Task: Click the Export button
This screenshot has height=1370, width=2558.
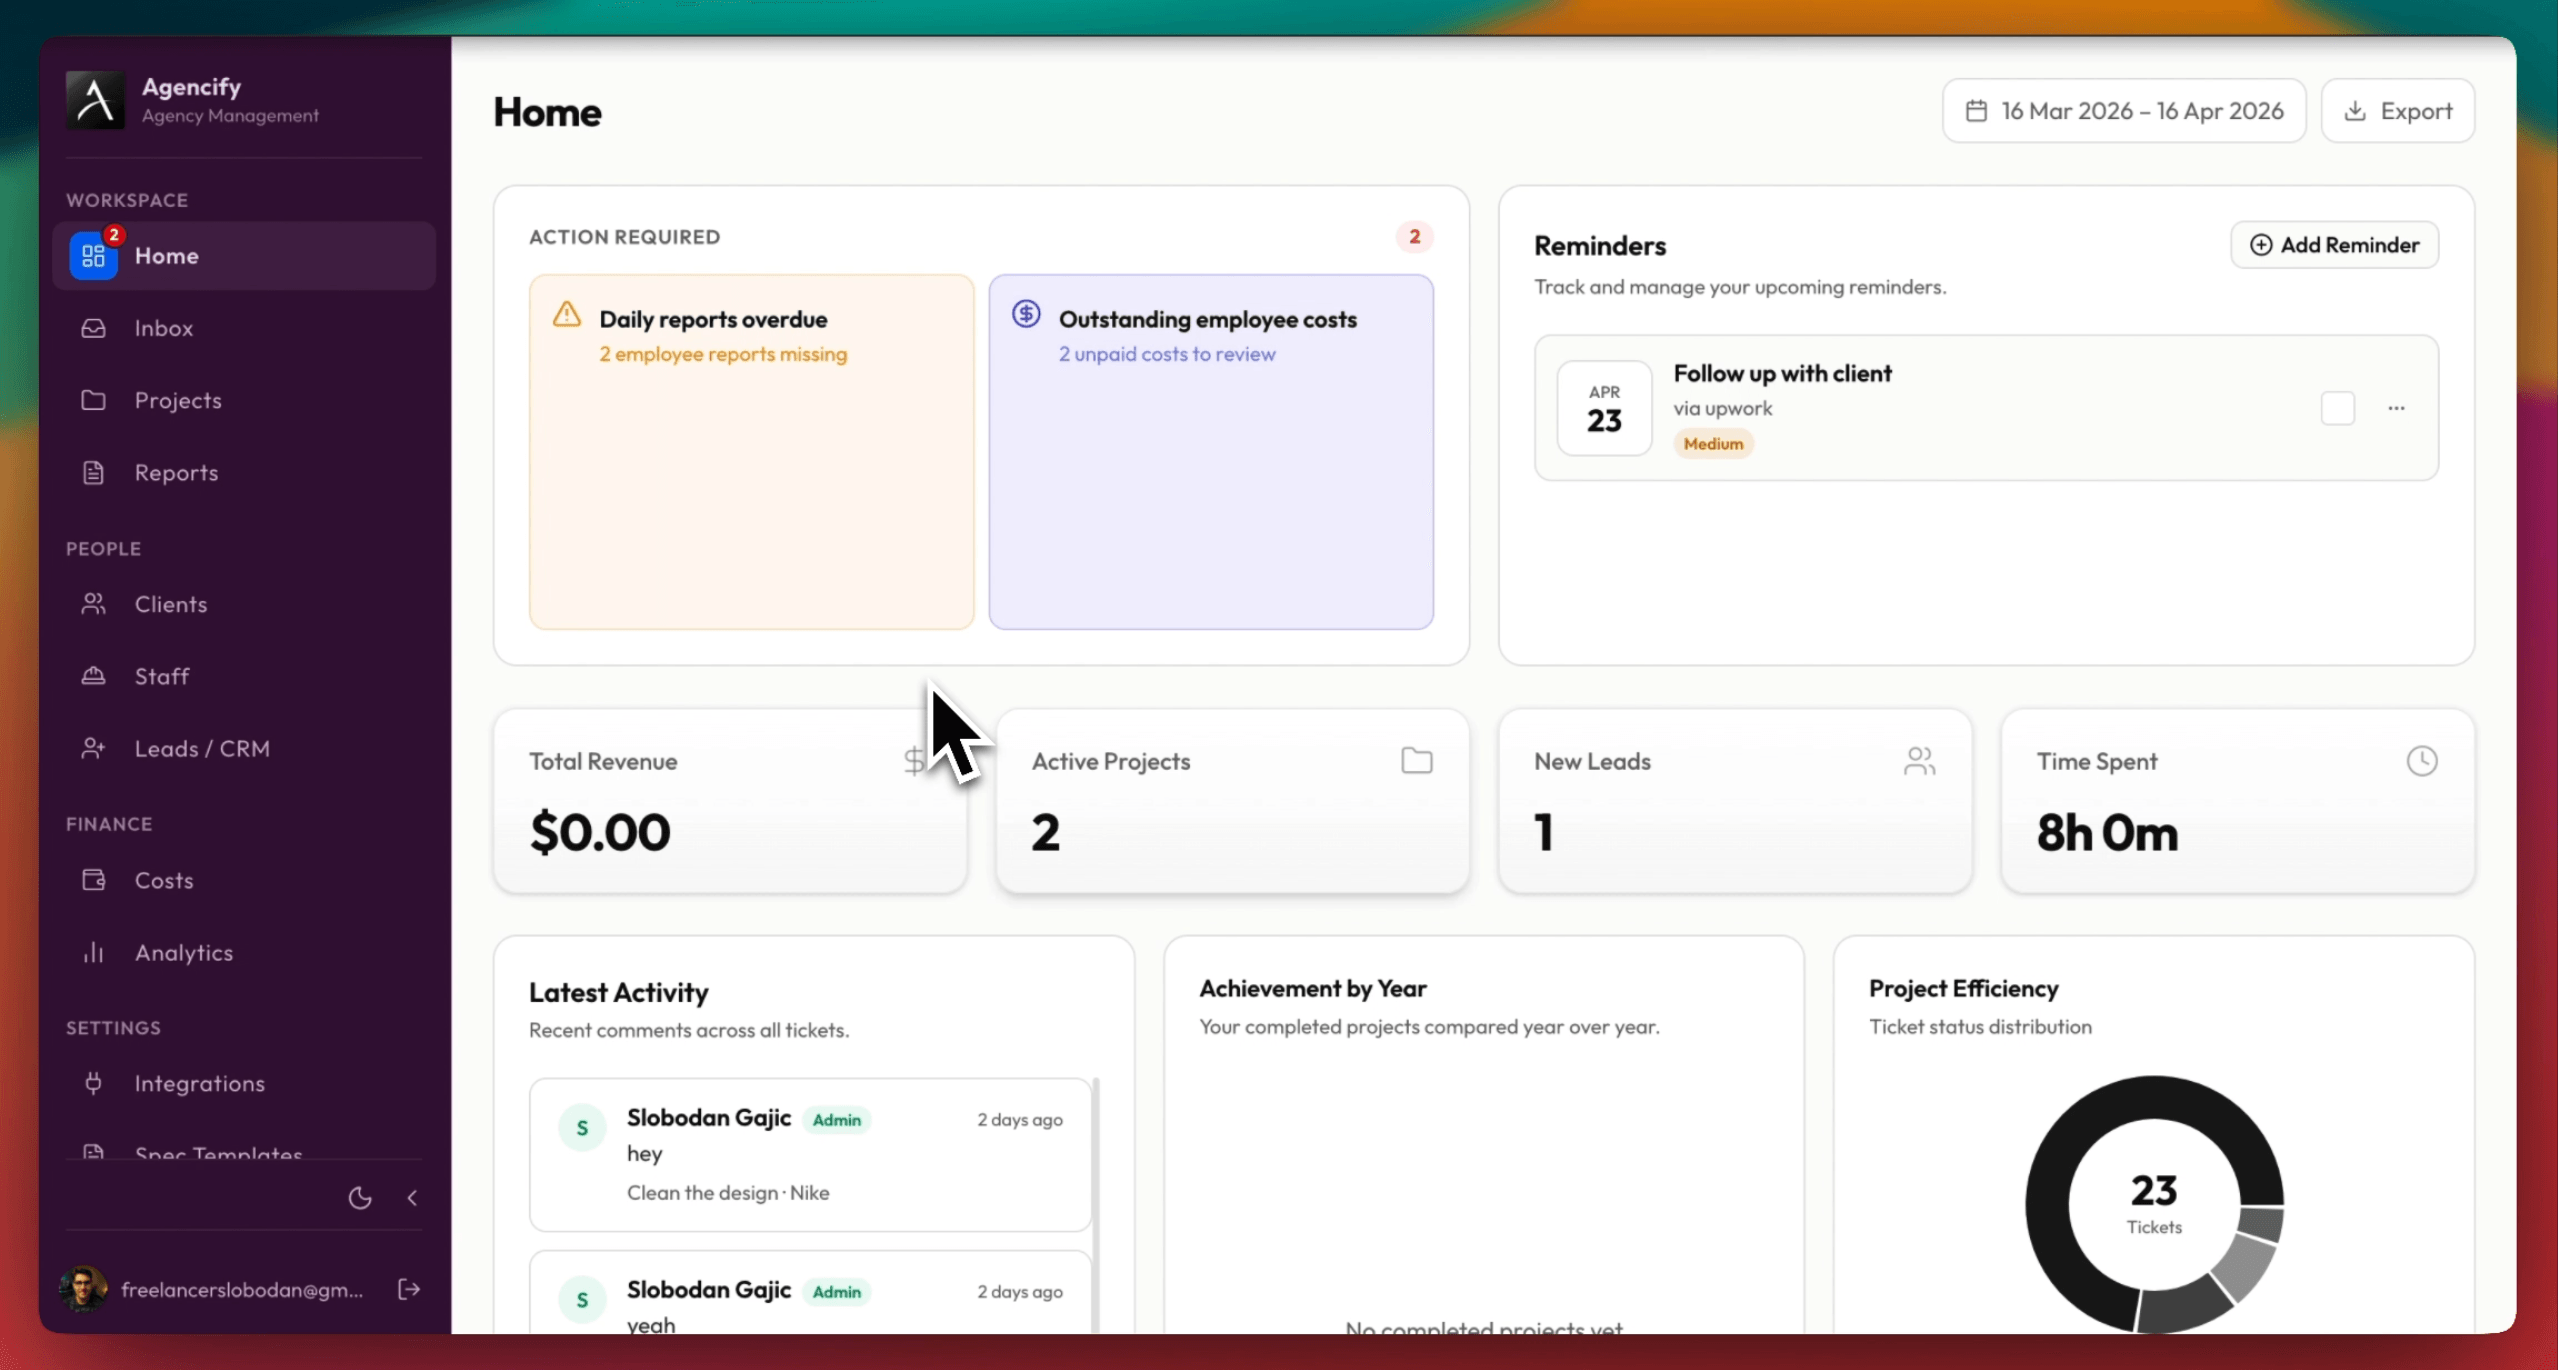Action: 2398,110
